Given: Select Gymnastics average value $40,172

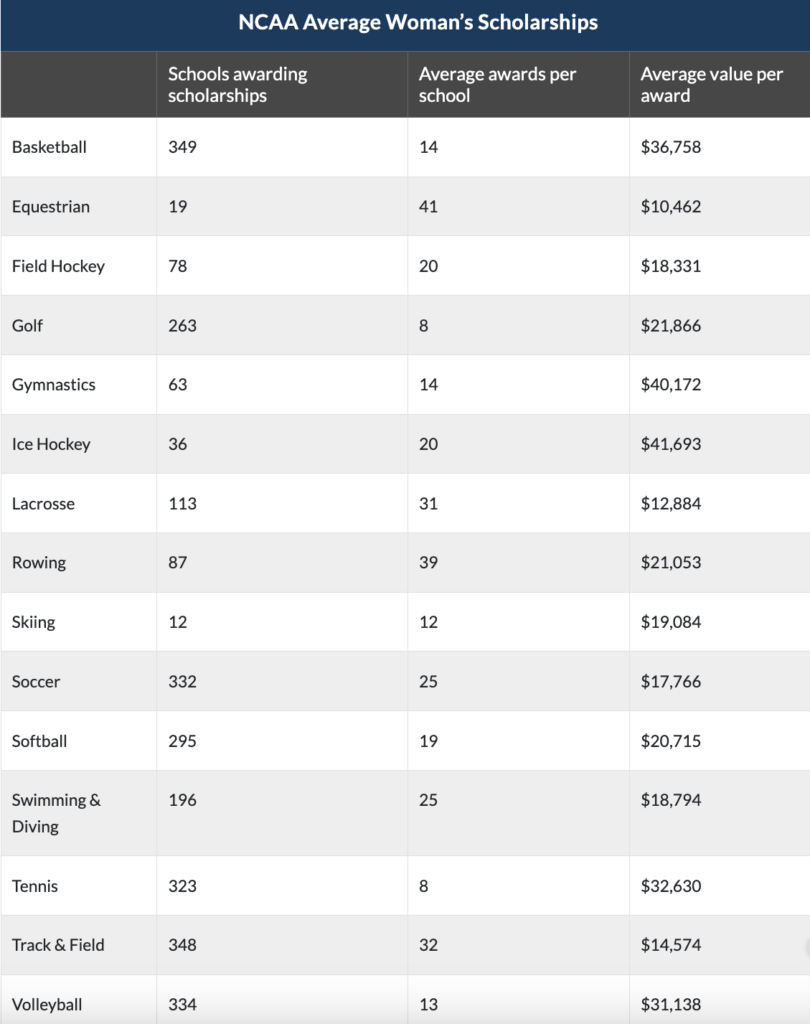Looking at the screenshot, I should (671, 384).
